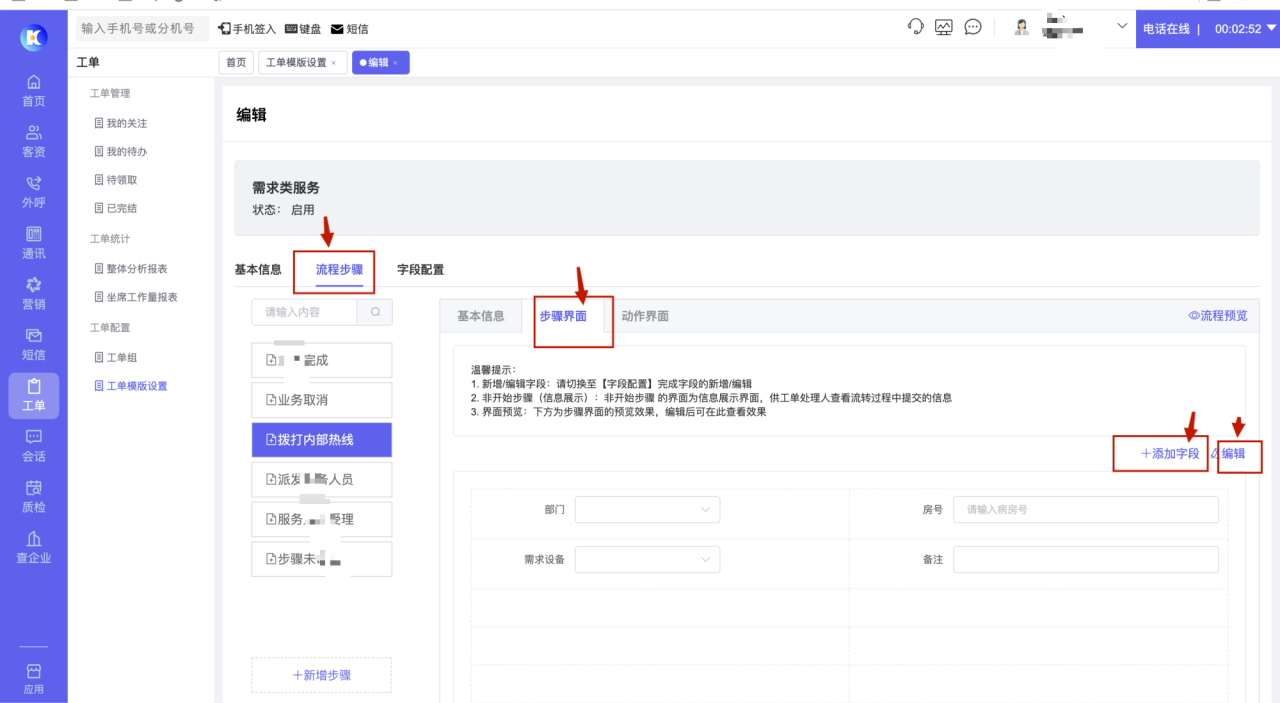1280x703 pixels.
Task: Open the monitor chart icon in header
Action: click(x=944, y=28)
